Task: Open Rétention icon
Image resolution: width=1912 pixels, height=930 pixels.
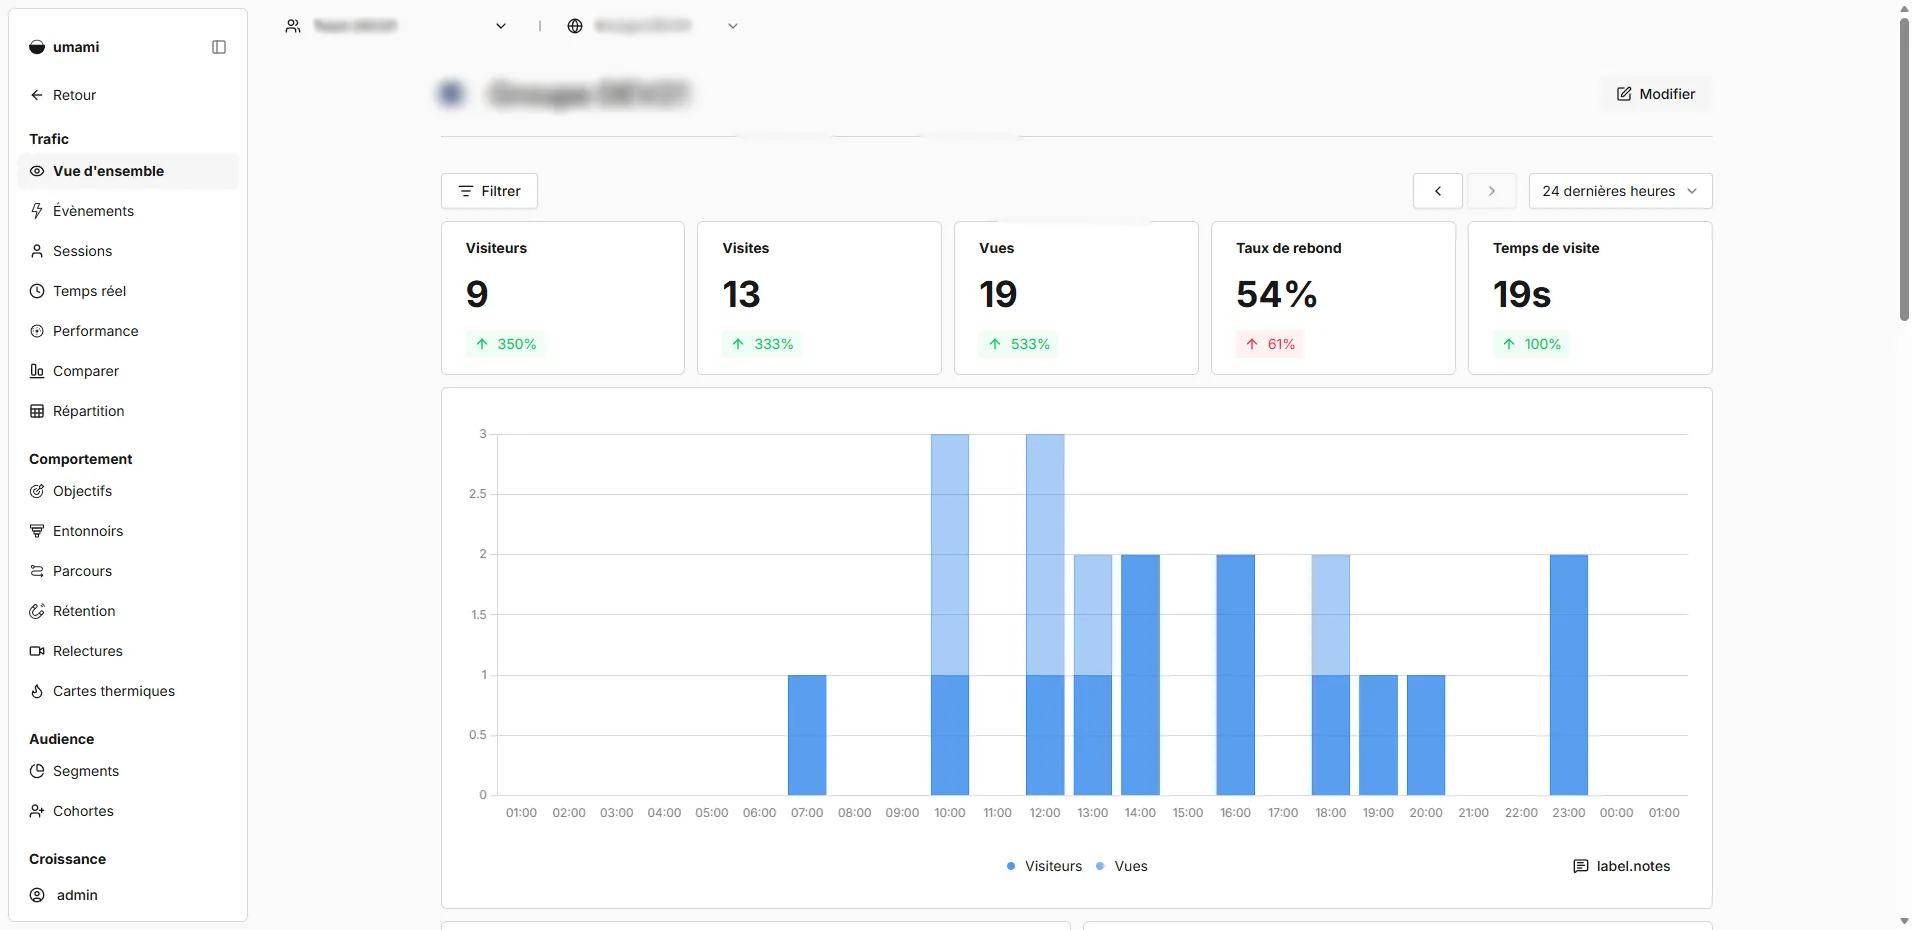Action: [37, 611]
